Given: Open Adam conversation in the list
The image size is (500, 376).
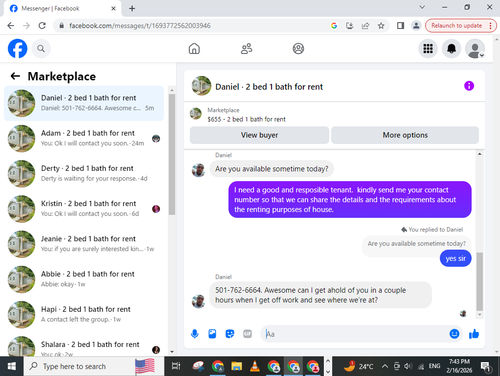Looking at the screenshot, I should pyautogui.click(x=84, y=138).
